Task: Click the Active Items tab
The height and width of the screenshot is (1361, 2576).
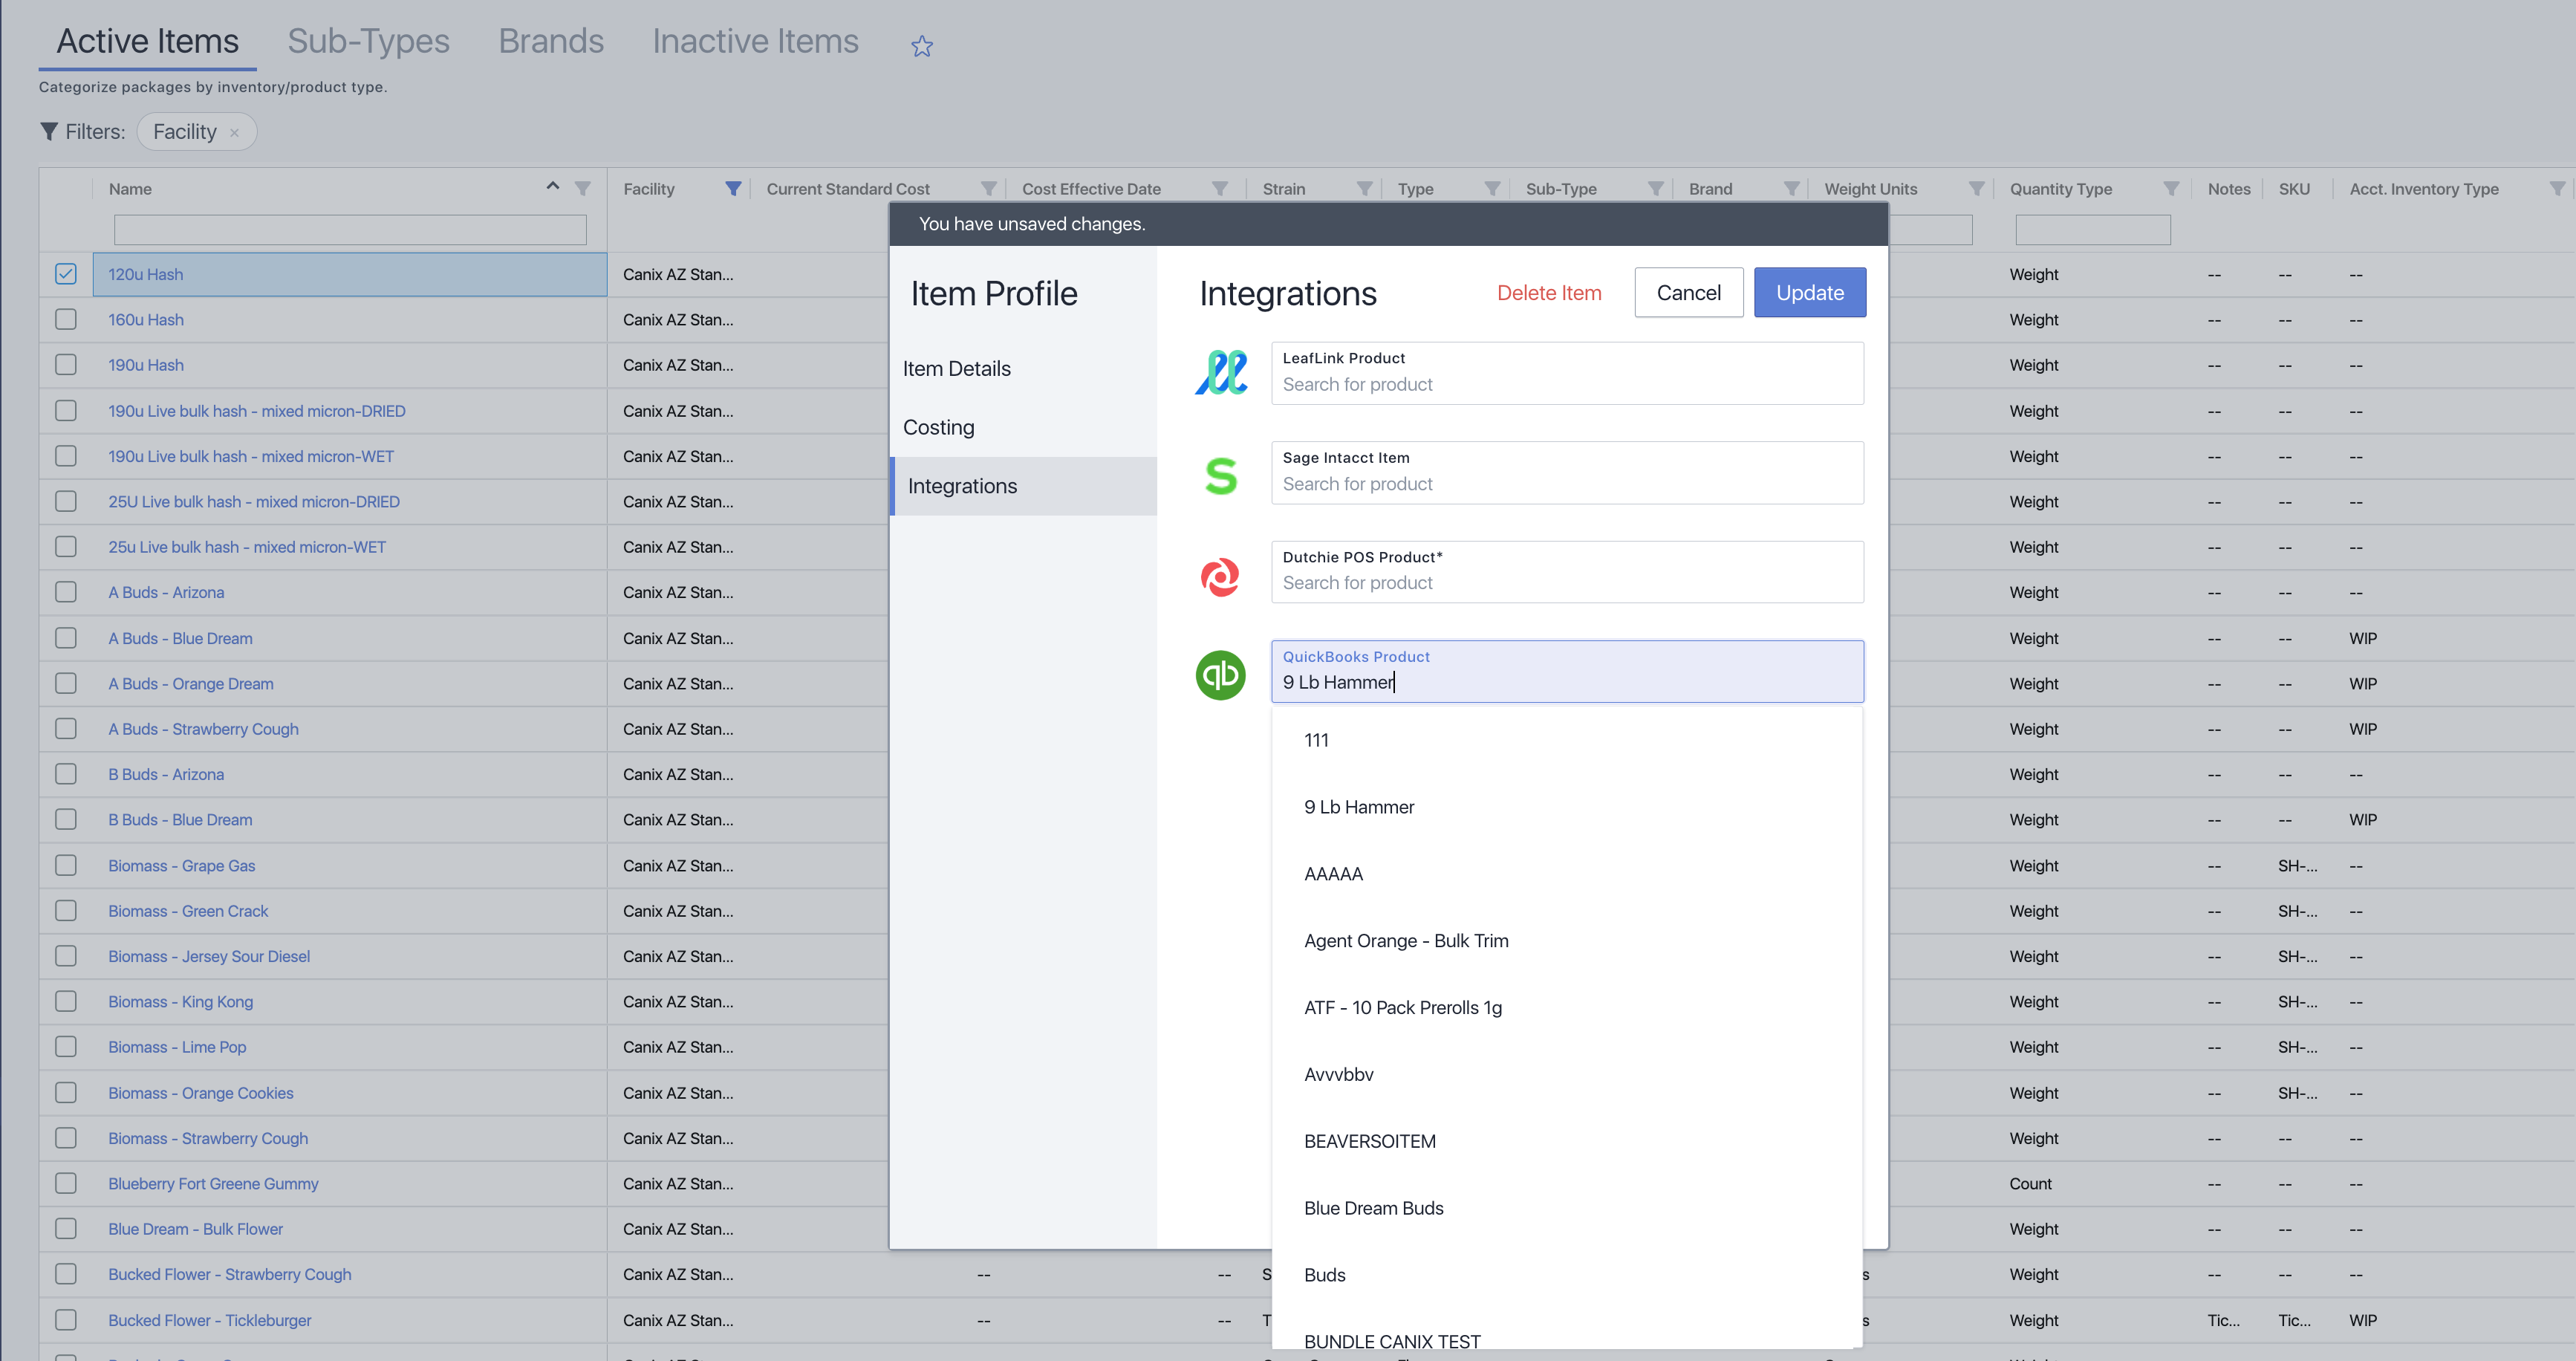Action: [x=147, y=41]
